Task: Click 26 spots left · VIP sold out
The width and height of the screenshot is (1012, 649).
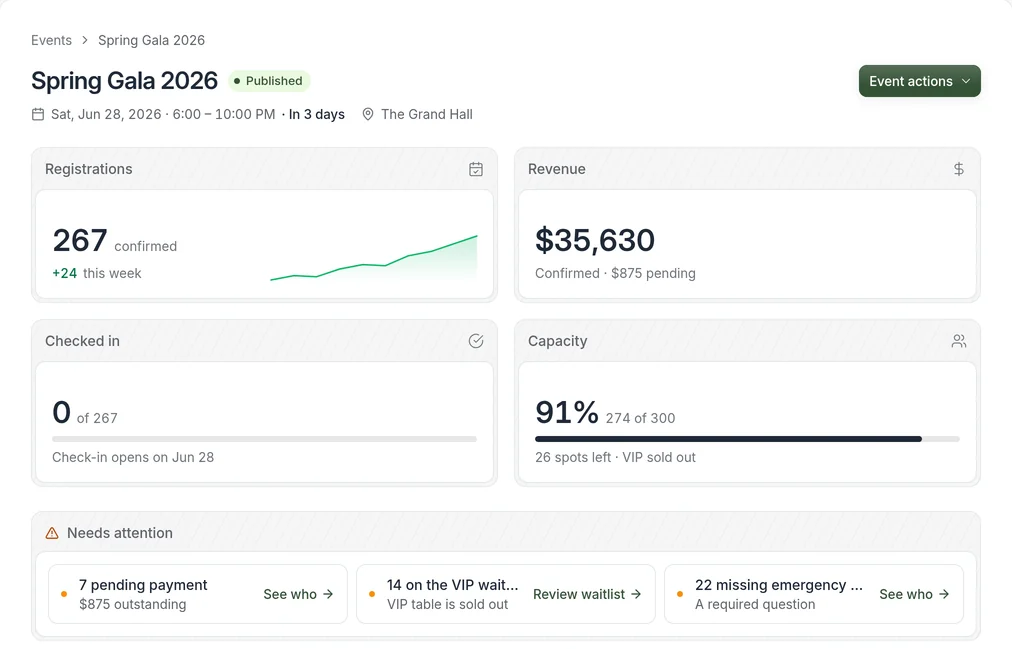Action: [x=615, y=457]
